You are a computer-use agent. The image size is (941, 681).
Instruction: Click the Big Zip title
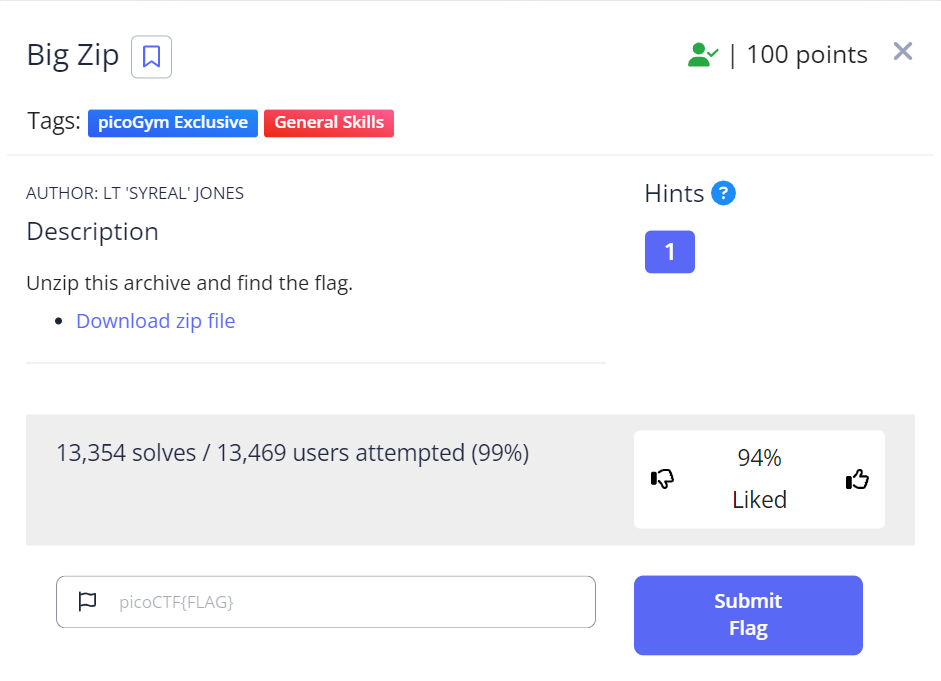click(73, 56)
